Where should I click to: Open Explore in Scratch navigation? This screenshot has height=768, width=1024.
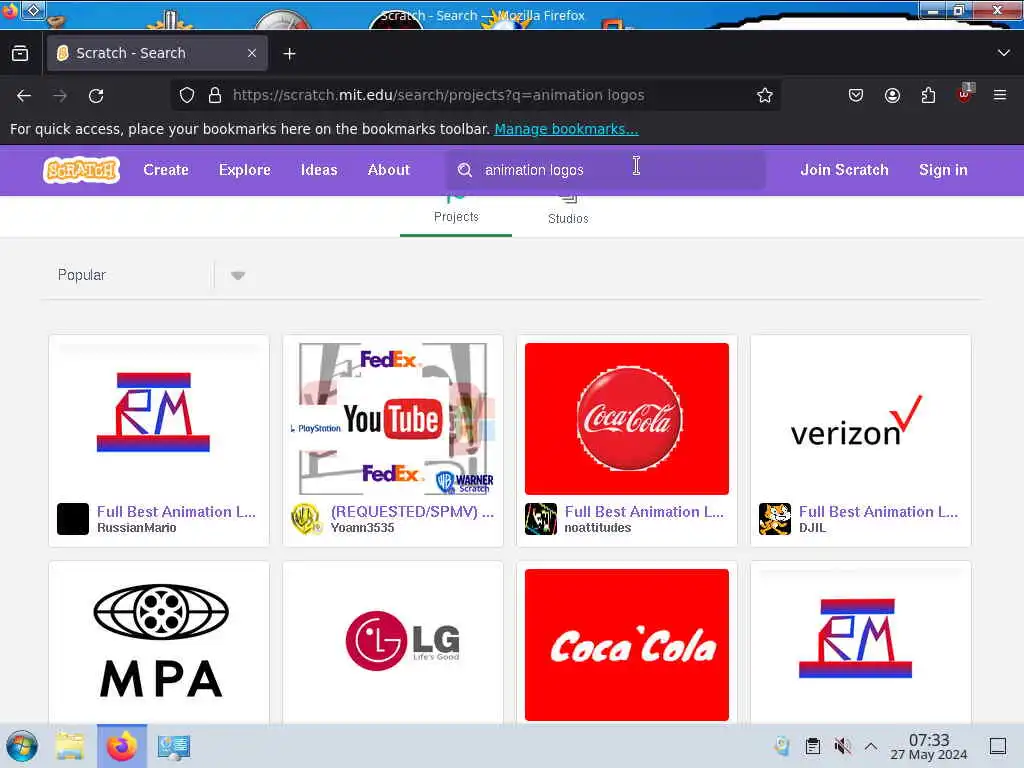244,170
